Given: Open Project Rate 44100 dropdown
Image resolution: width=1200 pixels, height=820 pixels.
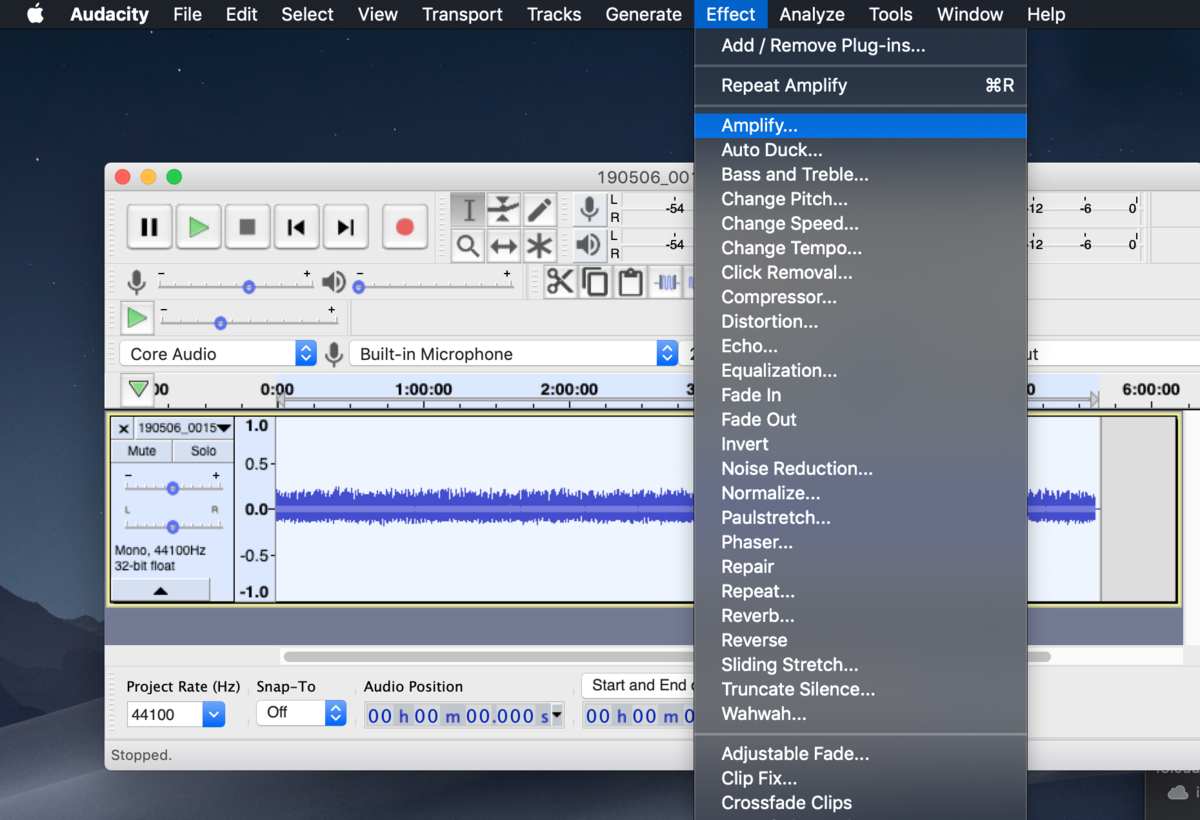Looking at the screenshot, I should coord(176,714).
